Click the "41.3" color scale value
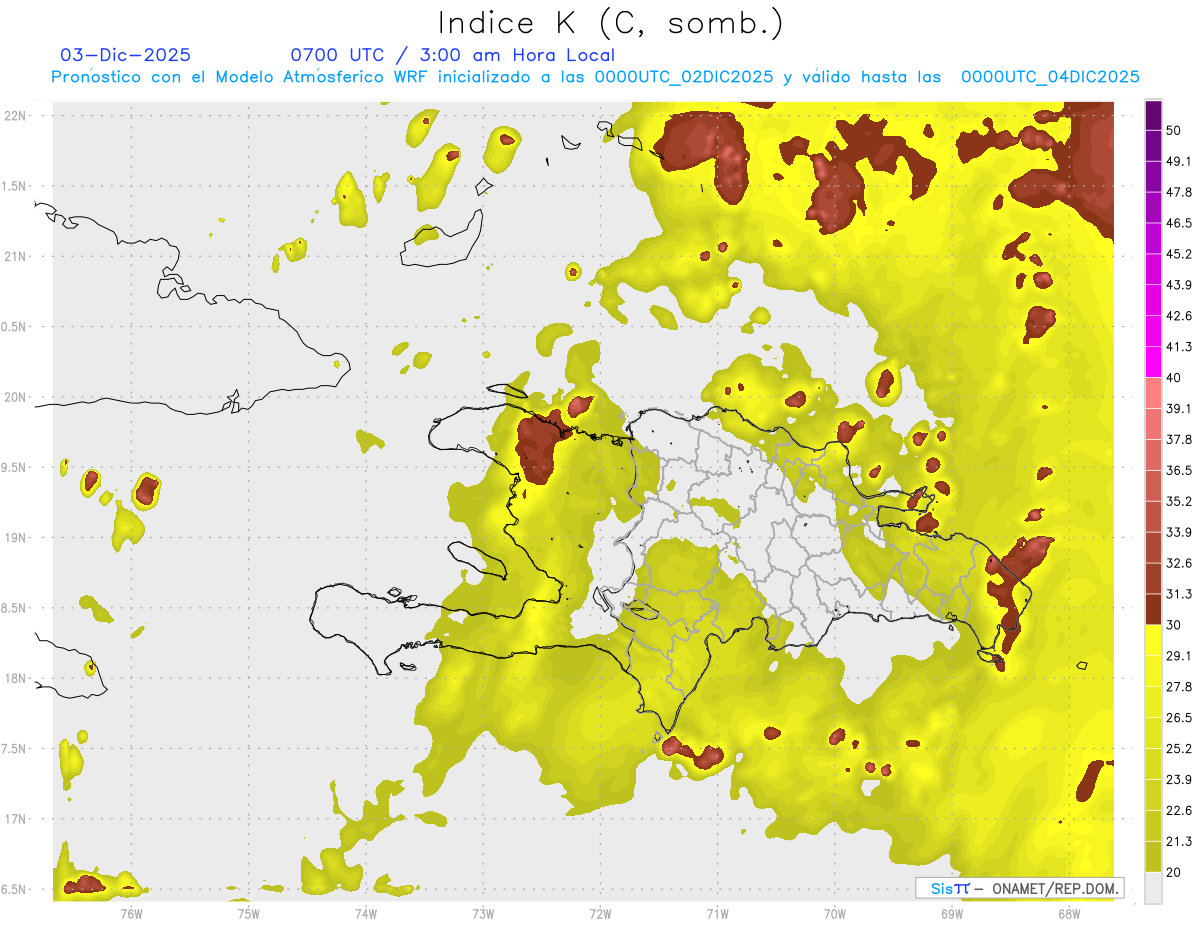The image size is (1200, 927). (1180, 347)
